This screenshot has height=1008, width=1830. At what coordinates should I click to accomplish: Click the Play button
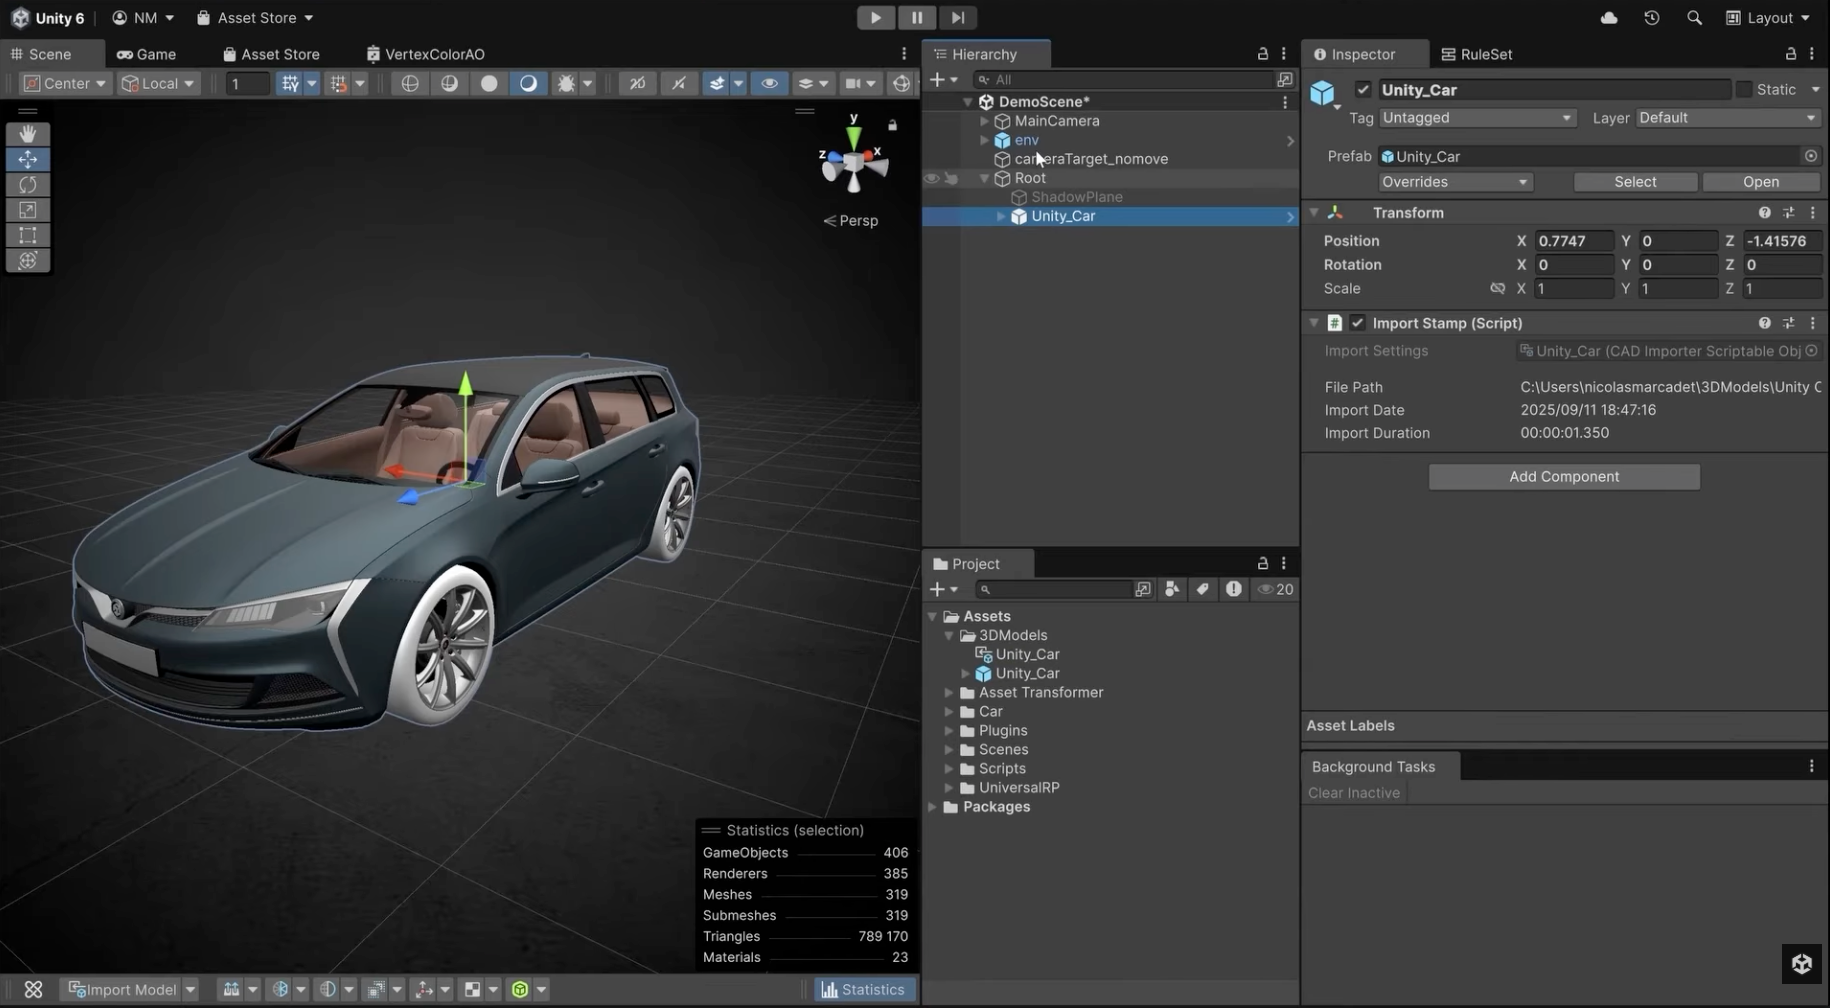coord(875,17)
